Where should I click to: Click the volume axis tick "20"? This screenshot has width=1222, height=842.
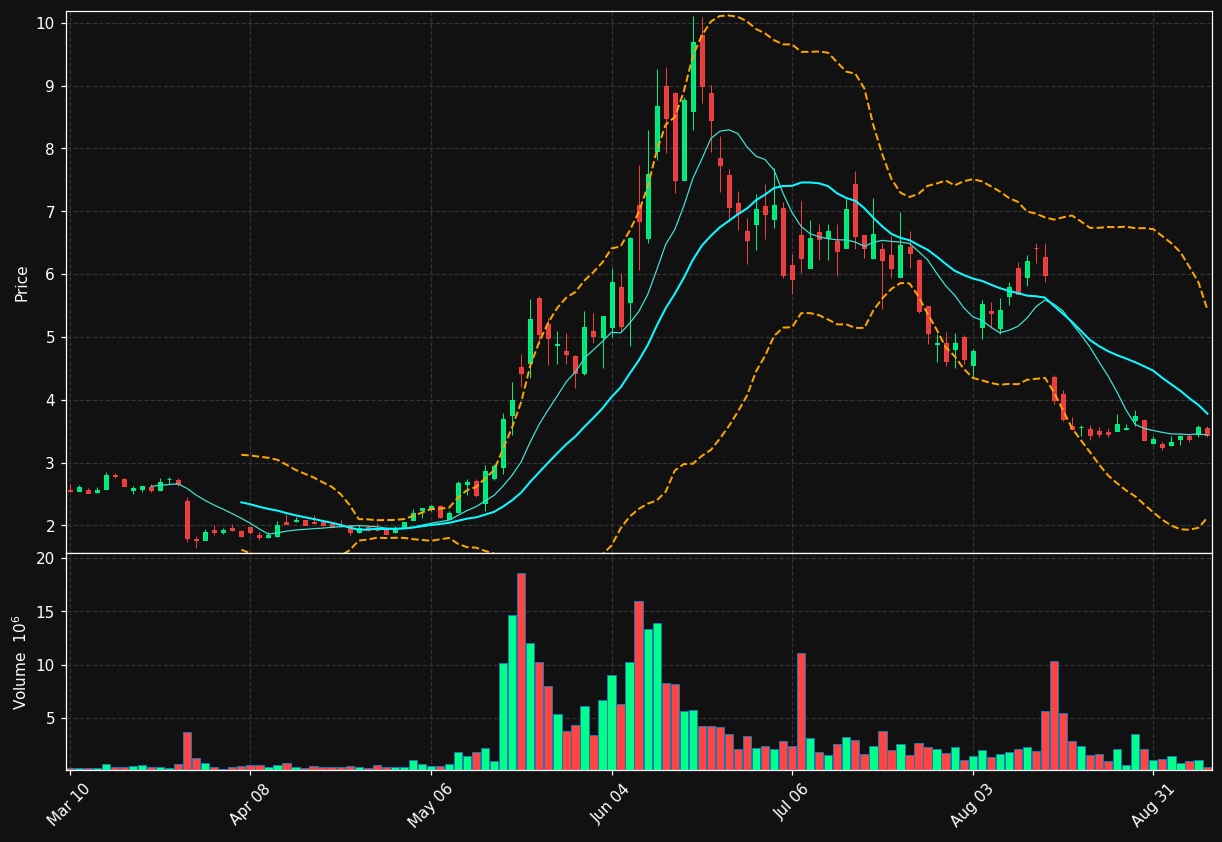[45, 558]
